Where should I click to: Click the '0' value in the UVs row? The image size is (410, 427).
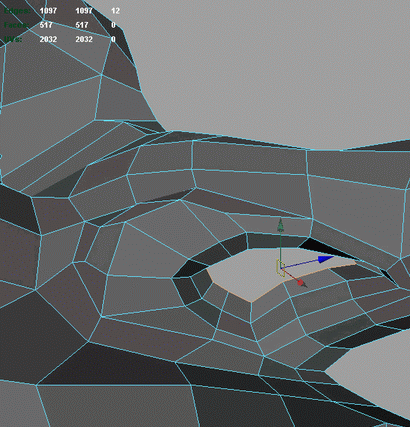point(113,39)
